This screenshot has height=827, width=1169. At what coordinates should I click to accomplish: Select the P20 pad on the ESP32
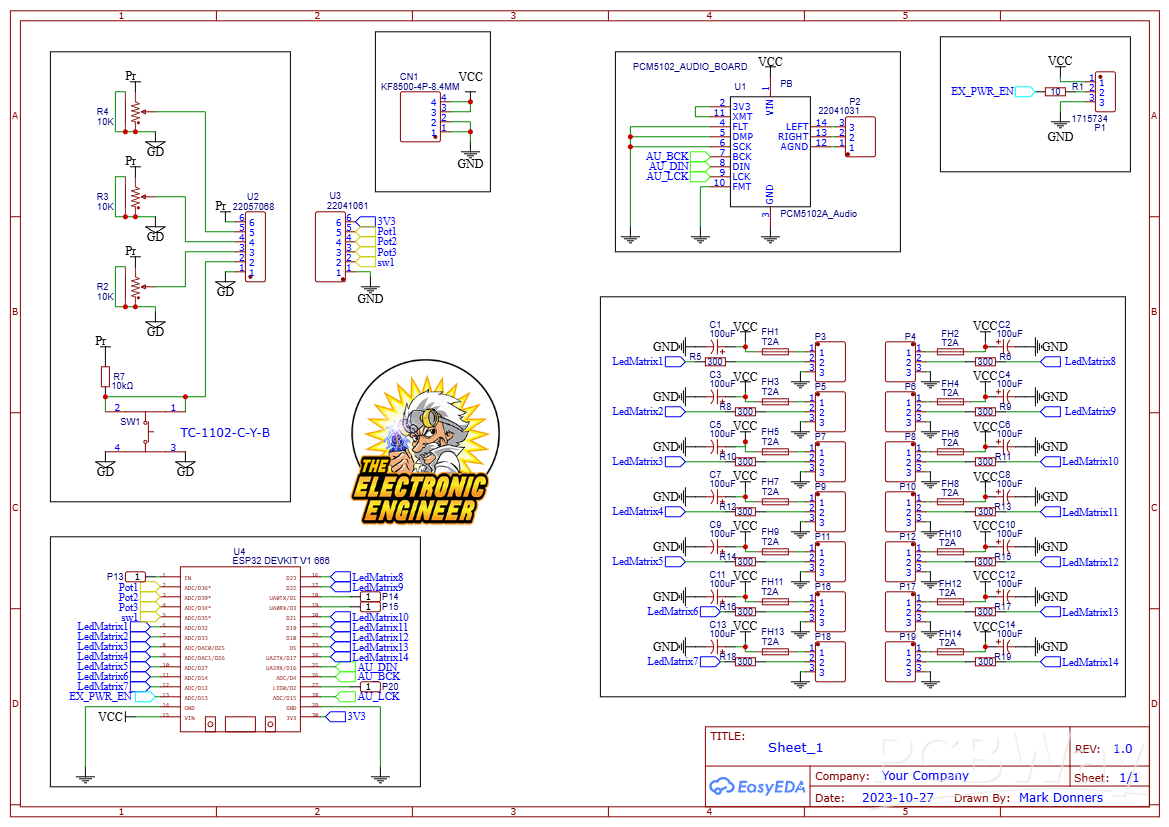(x=370, y=687)
